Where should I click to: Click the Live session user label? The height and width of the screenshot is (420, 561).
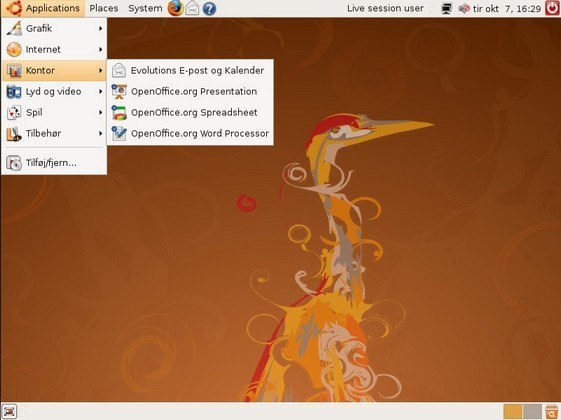point(385,8)
